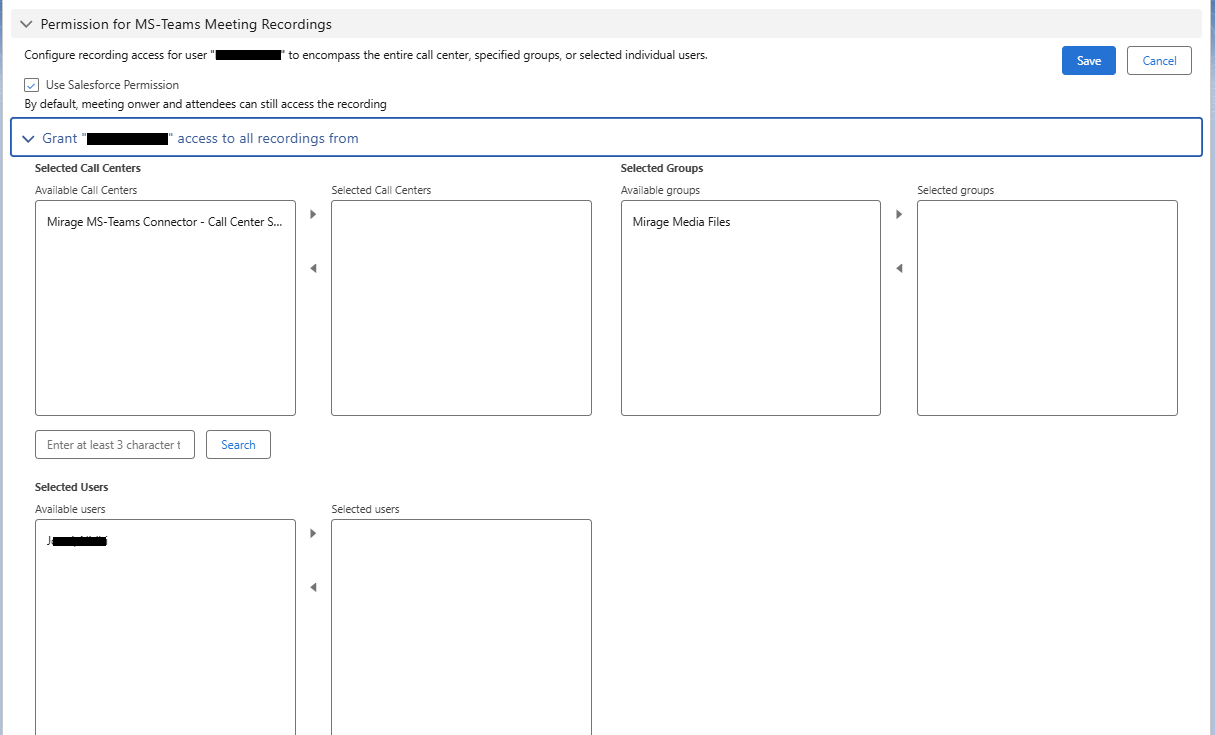
Task: Collapse Permission for MS-Teams Meeting Recordings section
Action: [x=27, y=24]
